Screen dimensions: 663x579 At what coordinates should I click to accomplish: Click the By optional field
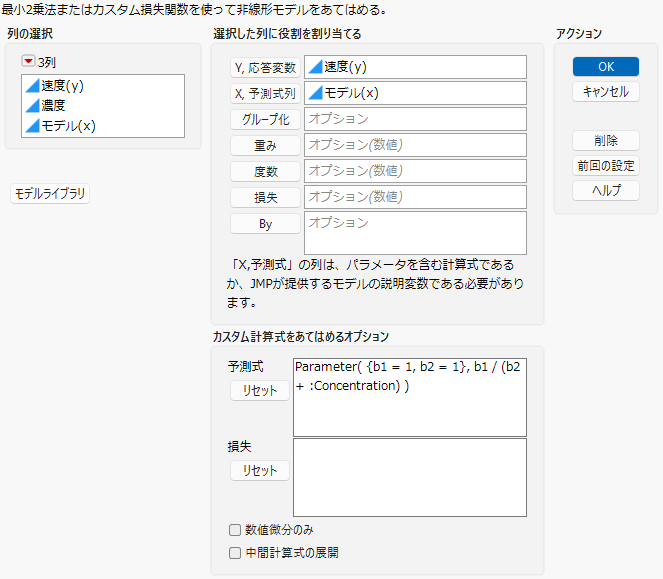pos(415,233)
